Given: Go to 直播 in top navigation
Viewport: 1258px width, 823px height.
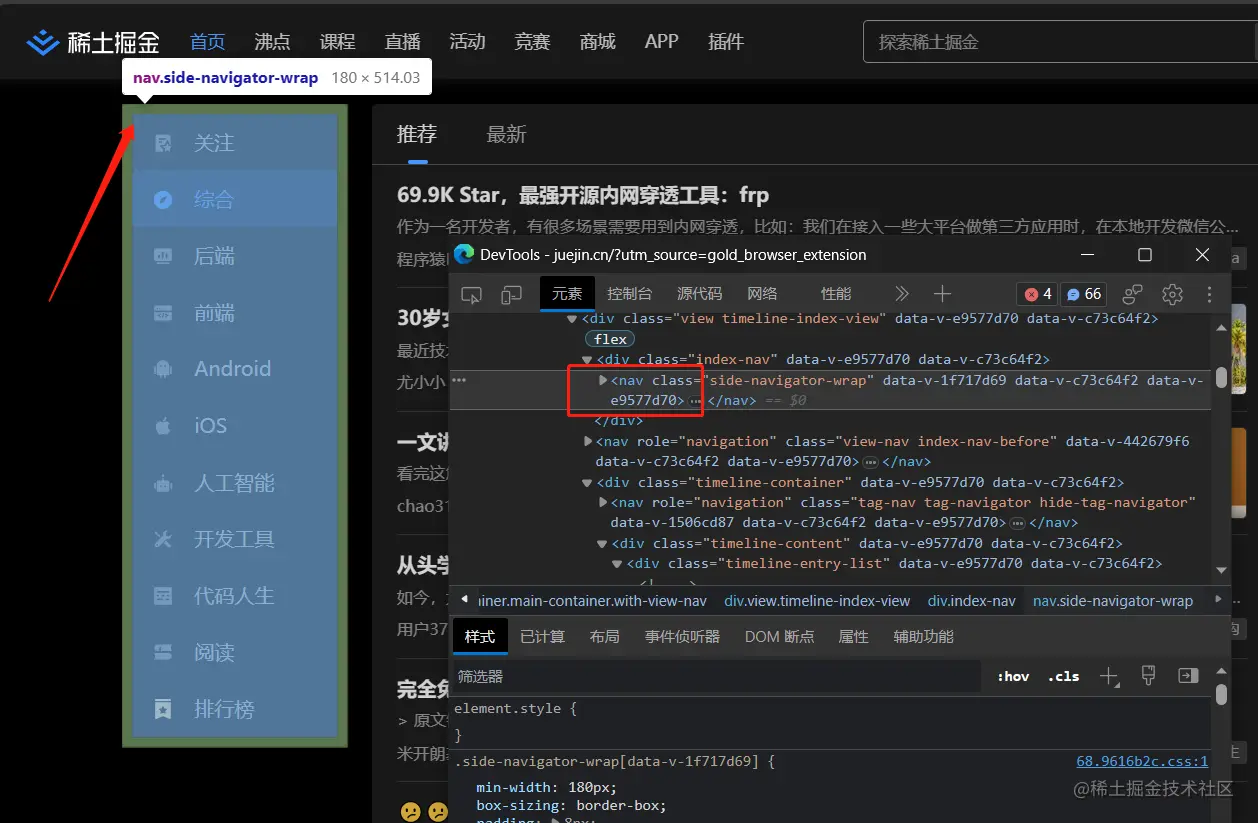Looking at the screenshot, I should click(402, 42).
